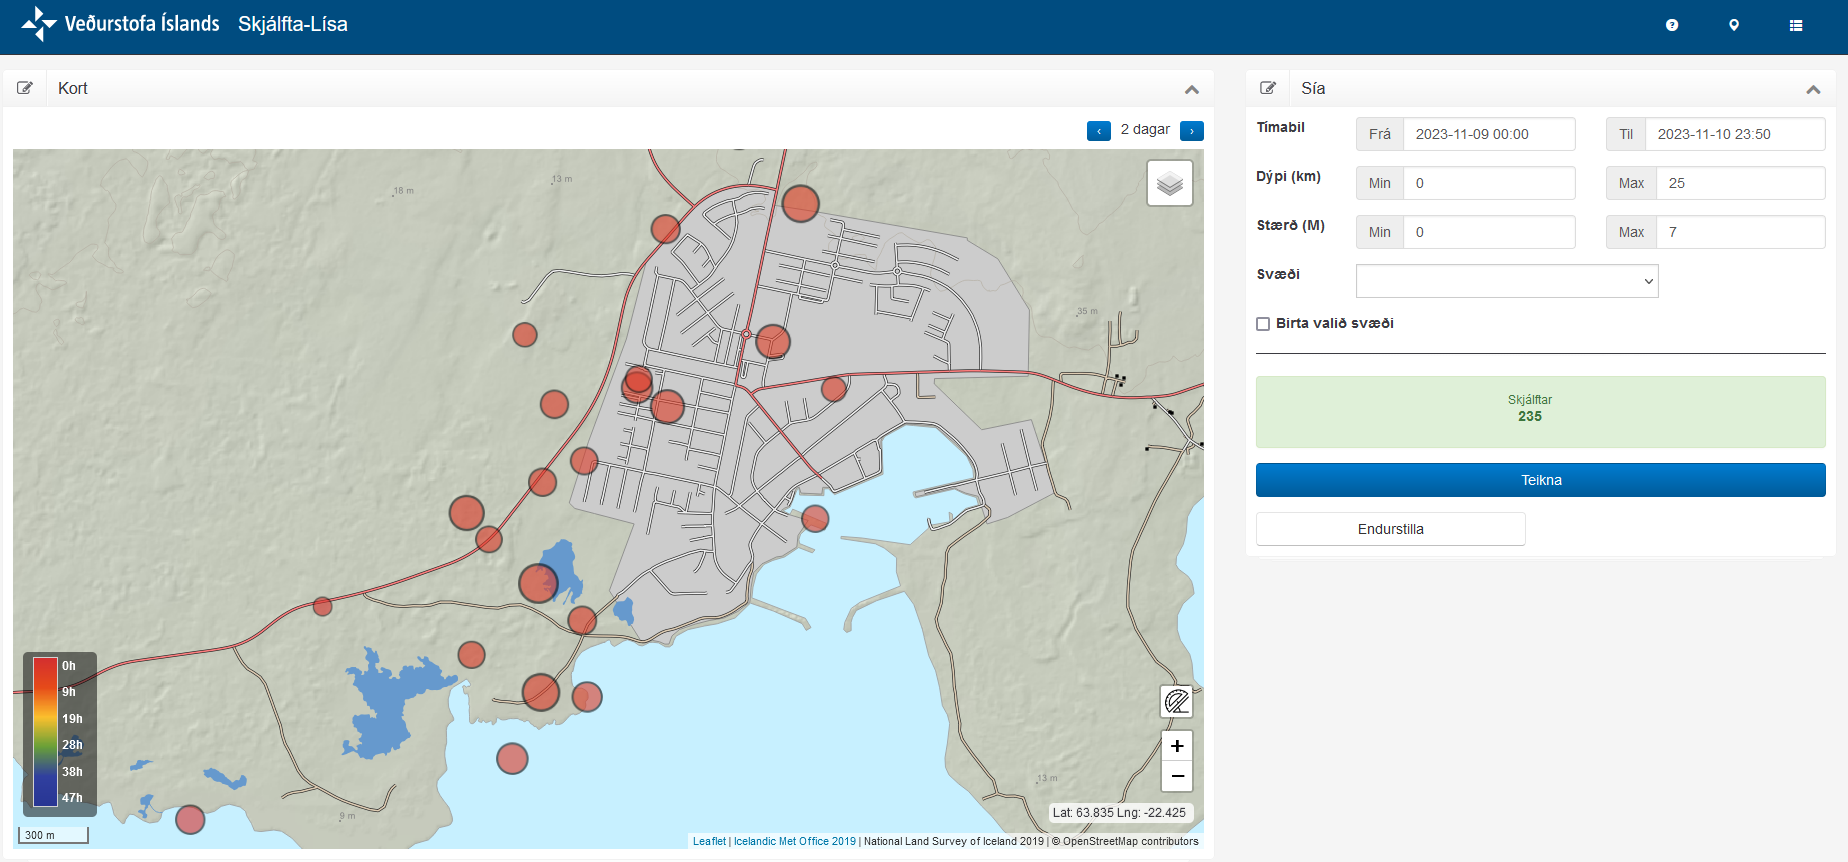Click the Frá start date field
1848x862 pixels.
(1488, 134)
